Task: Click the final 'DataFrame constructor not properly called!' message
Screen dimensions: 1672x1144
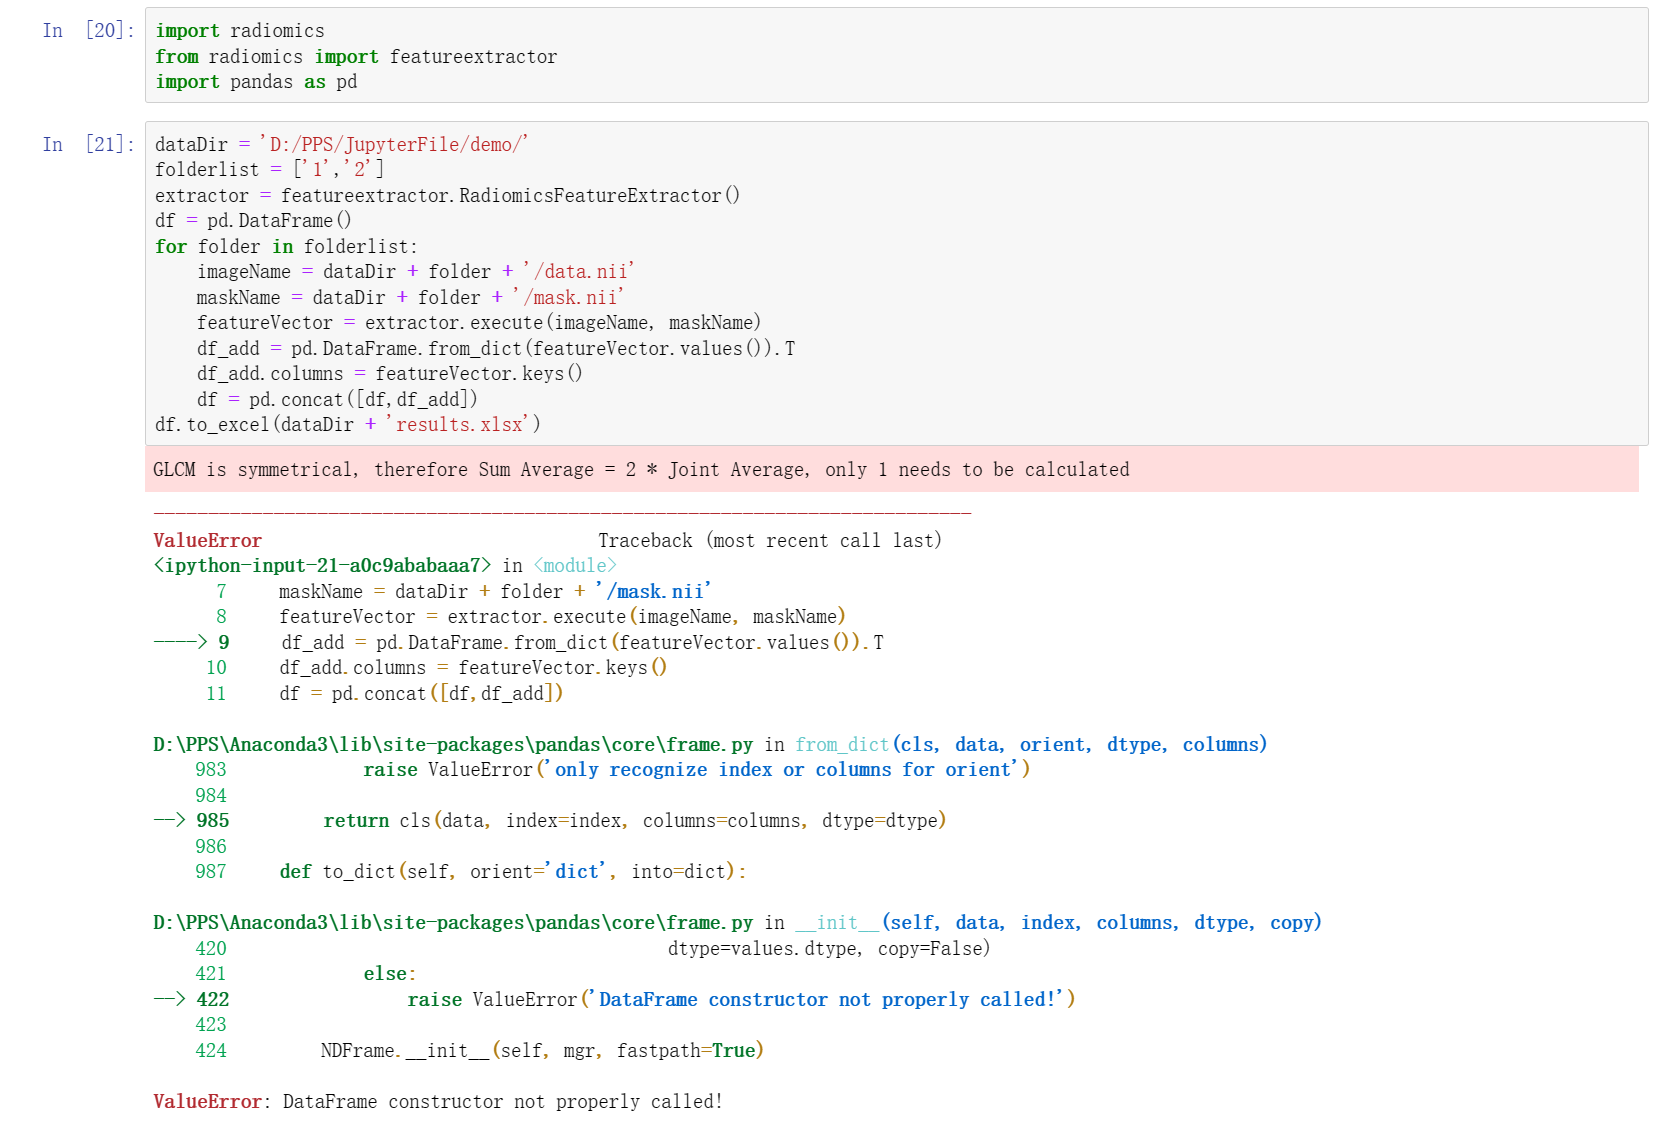Action: (502, 1102)
